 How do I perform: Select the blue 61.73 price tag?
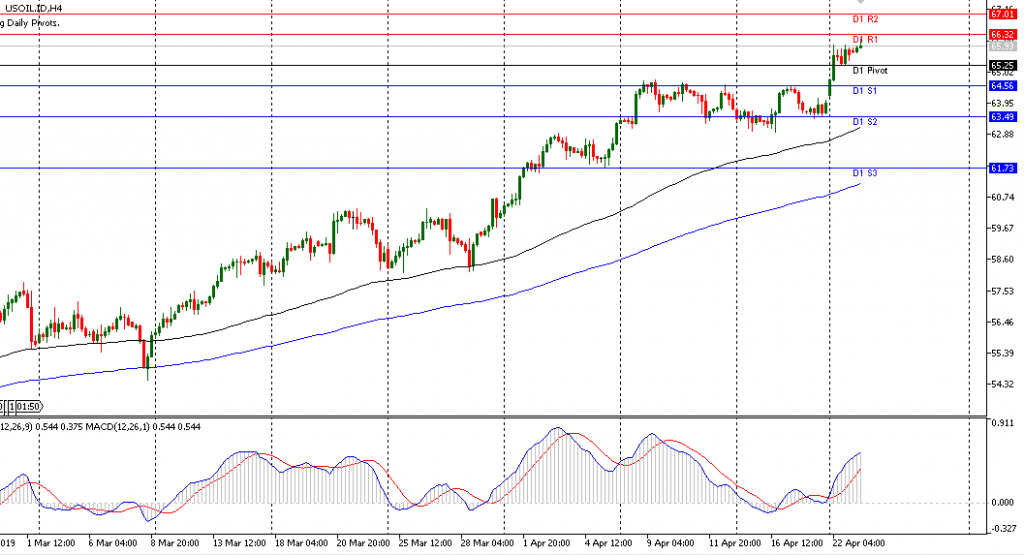(x=1002, y=168)
